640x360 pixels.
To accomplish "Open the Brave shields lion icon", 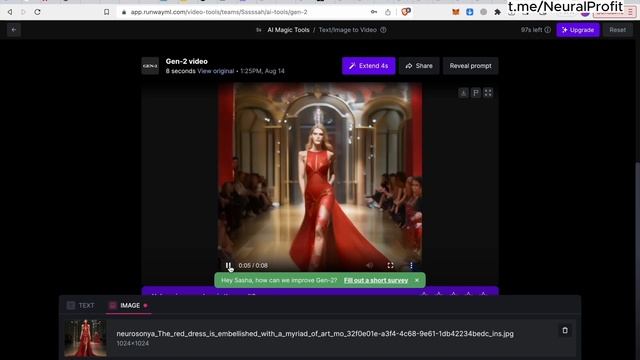I will pos(406,12).
